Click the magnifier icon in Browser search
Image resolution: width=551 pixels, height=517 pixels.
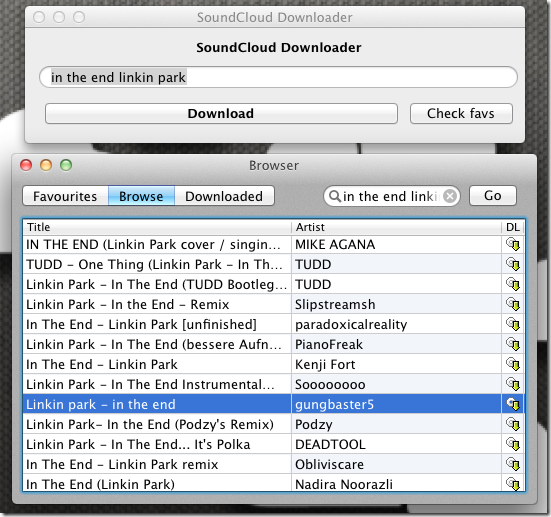(335, 196)
